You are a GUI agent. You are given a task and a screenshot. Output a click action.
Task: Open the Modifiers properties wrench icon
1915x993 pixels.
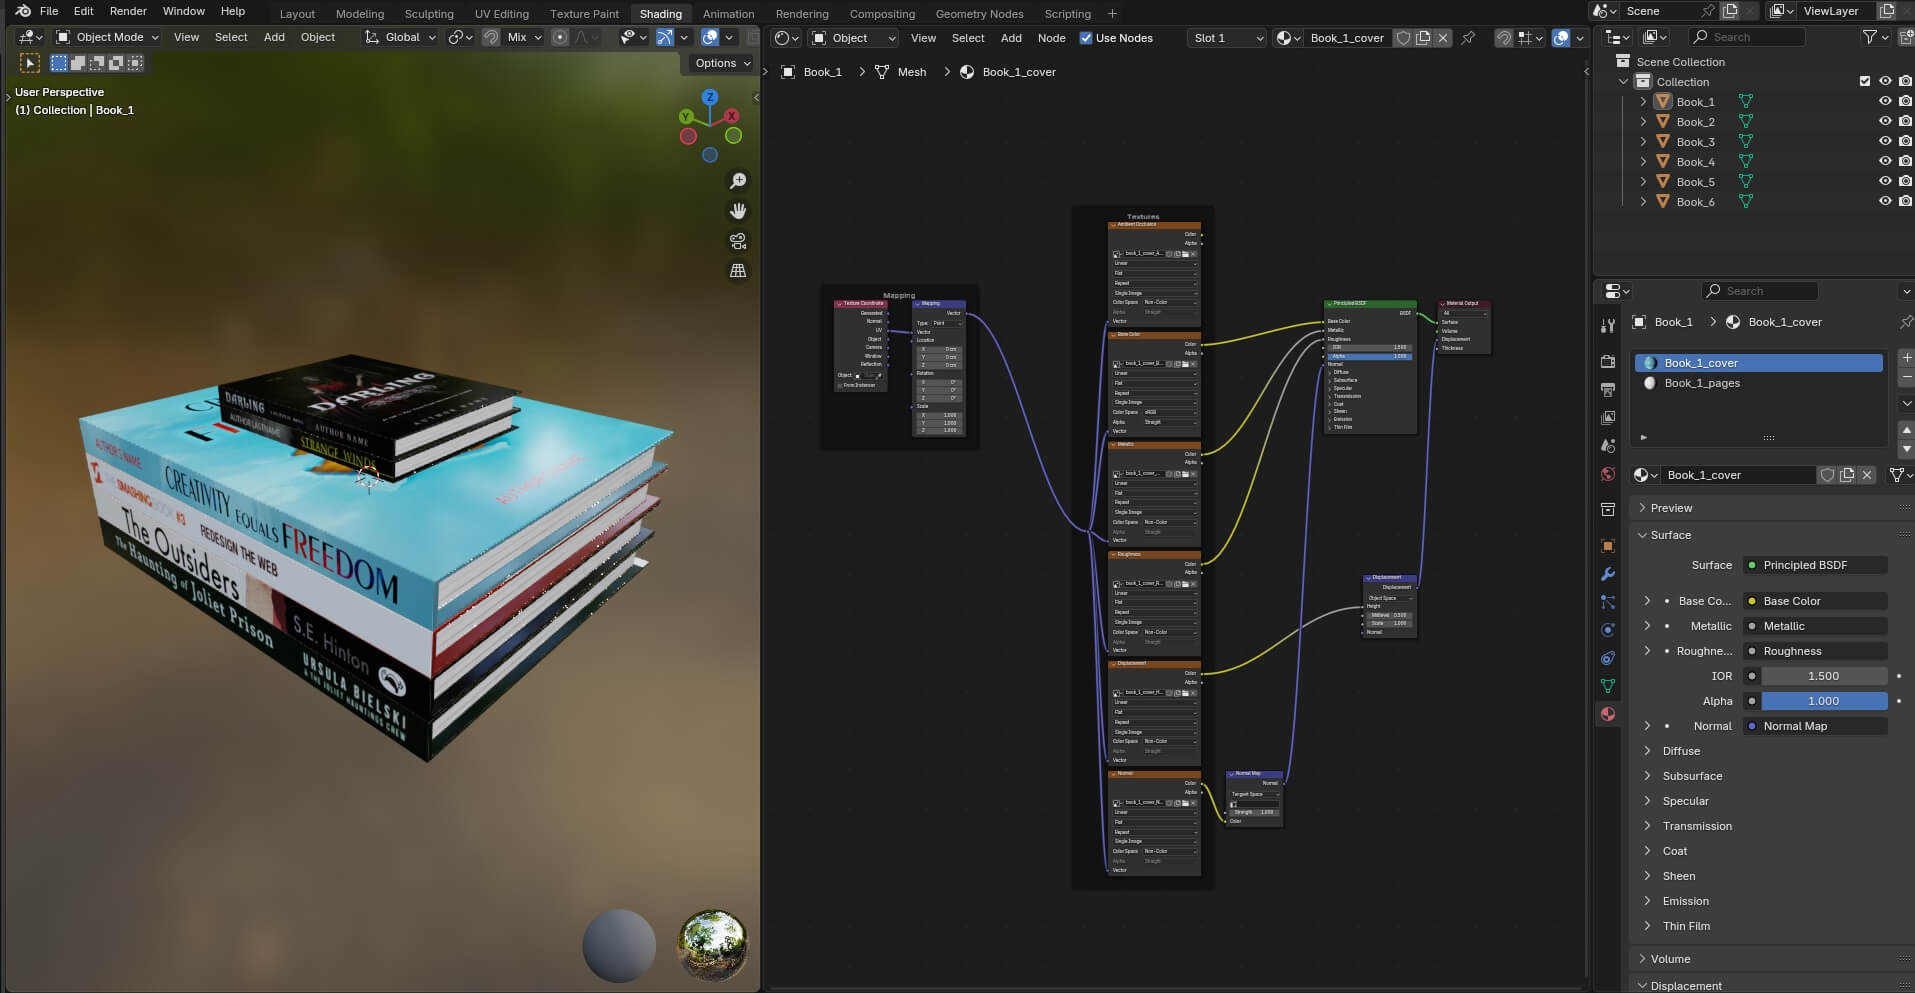pos(1608,574)
